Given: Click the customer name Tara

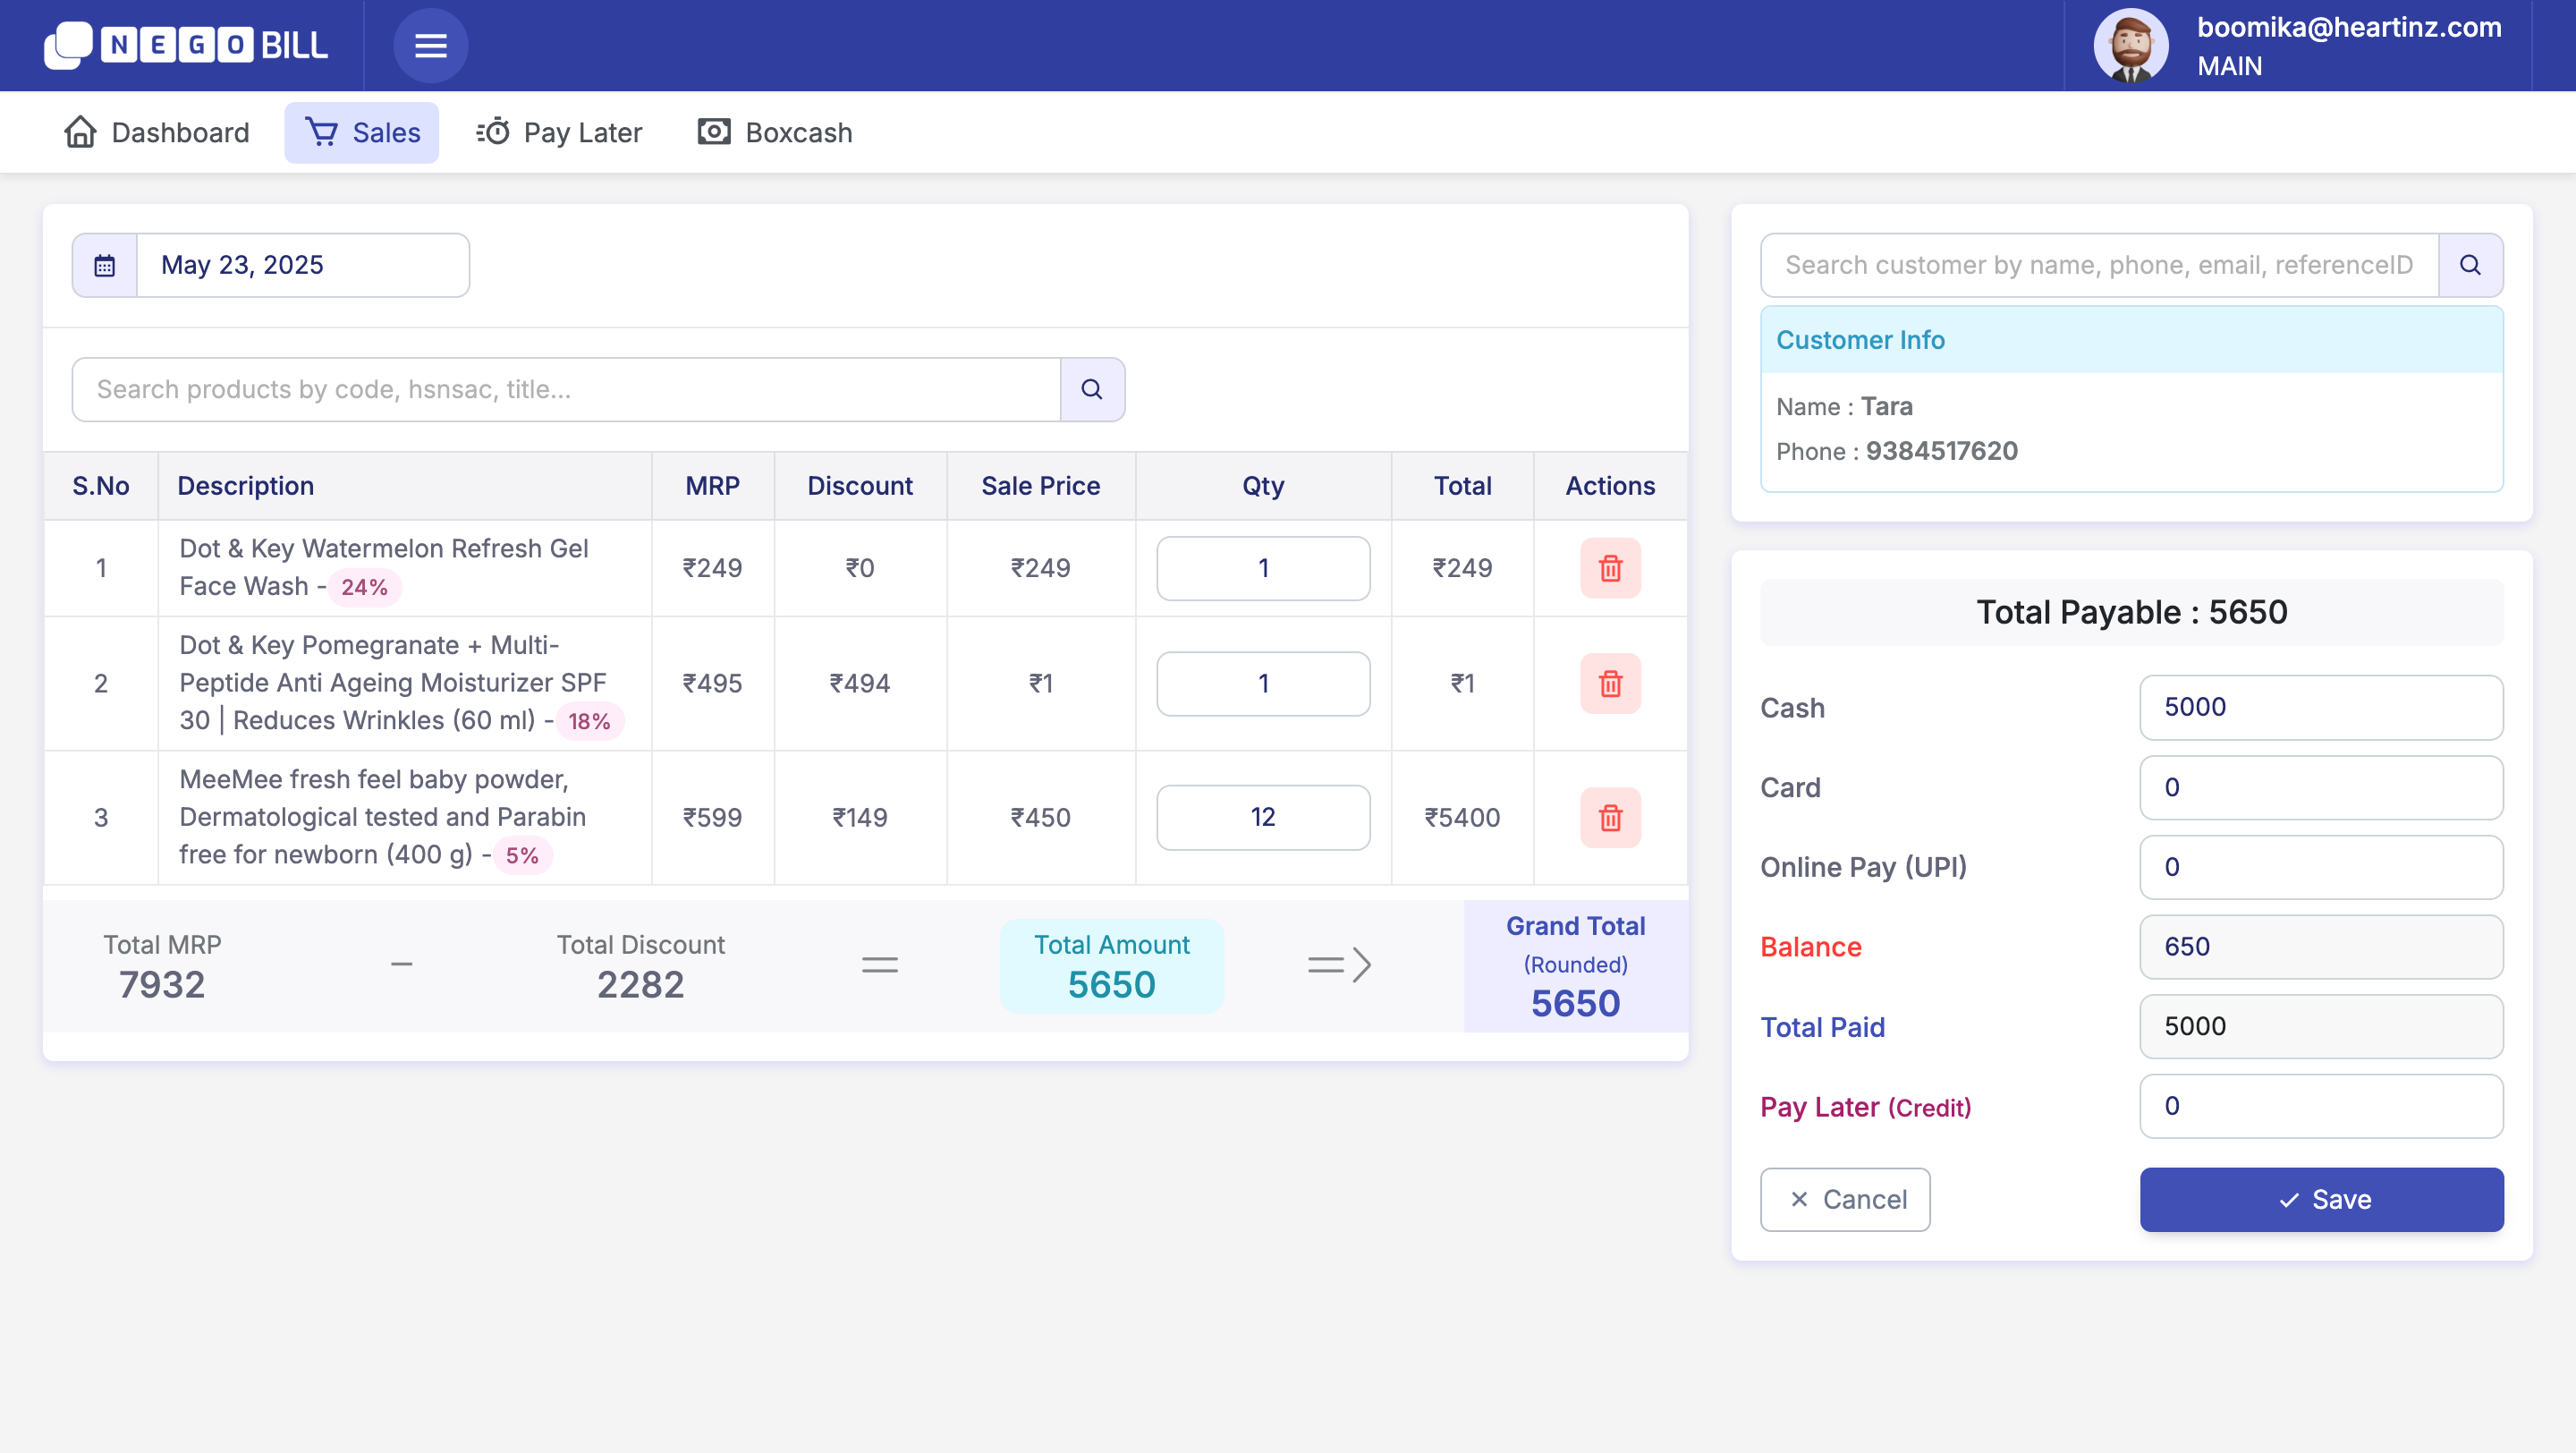Looking at the screenshot, I should click(1886, 406).
